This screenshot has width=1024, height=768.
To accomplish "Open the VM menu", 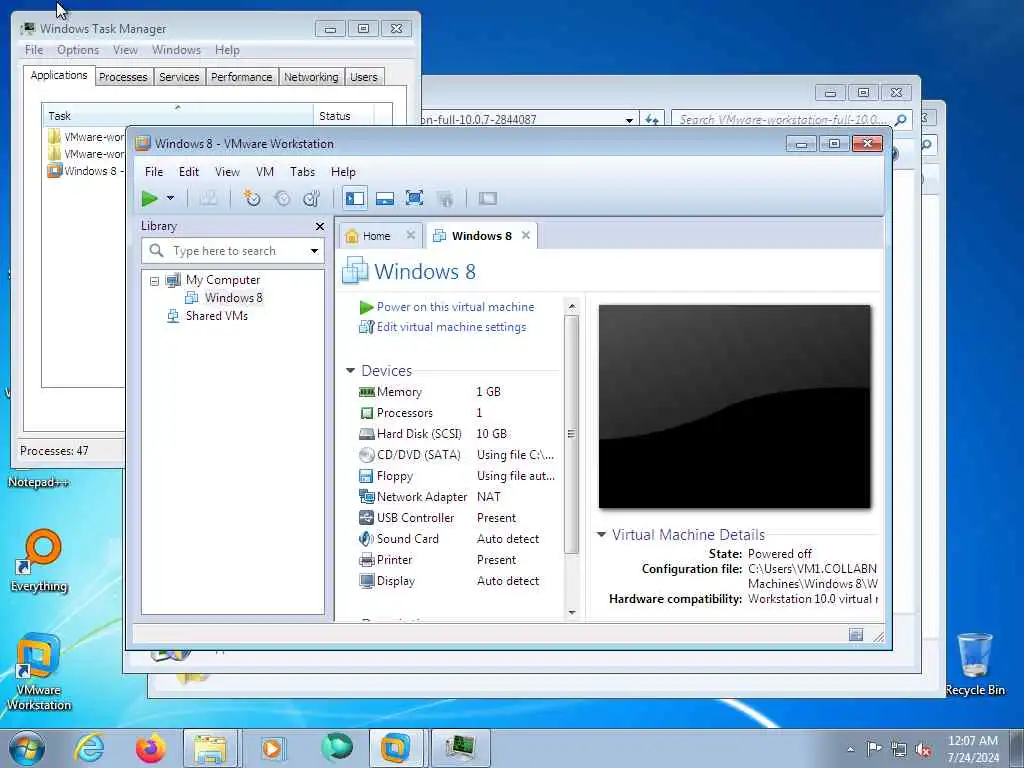I will 264,172.
